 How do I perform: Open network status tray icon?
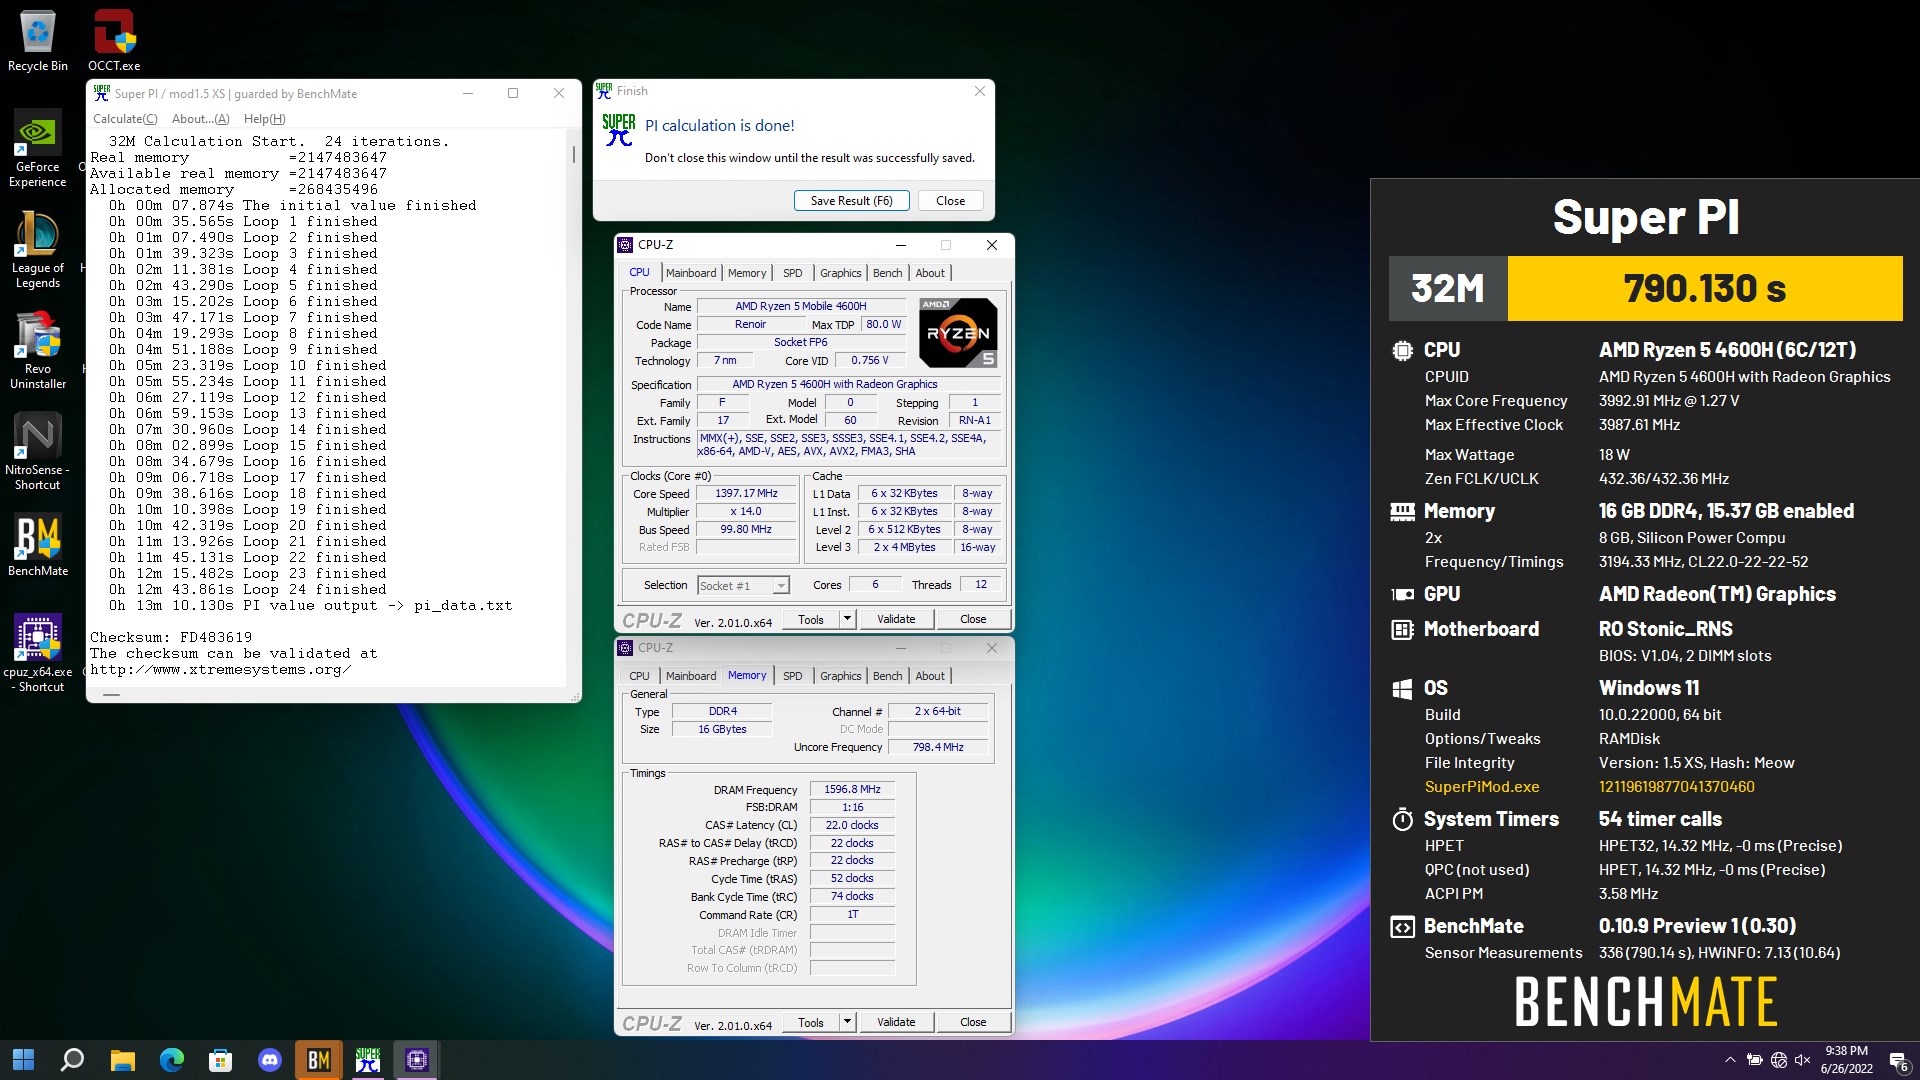pos(1779,1060)
